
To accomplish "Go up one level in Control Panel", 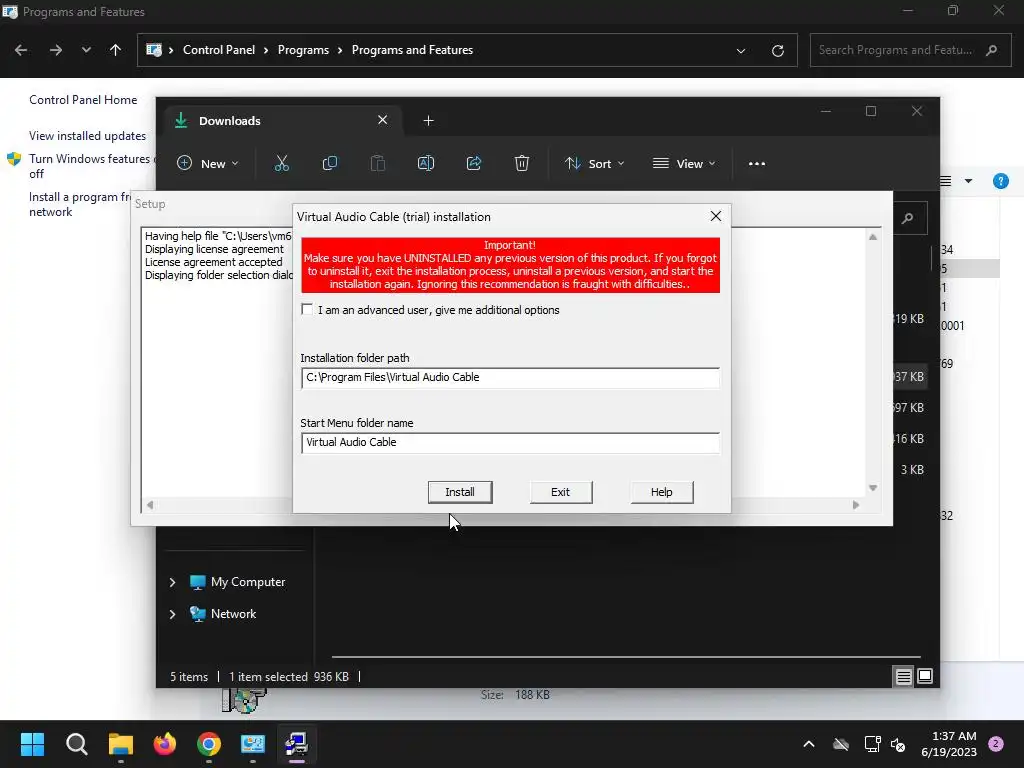I will 115,50.
